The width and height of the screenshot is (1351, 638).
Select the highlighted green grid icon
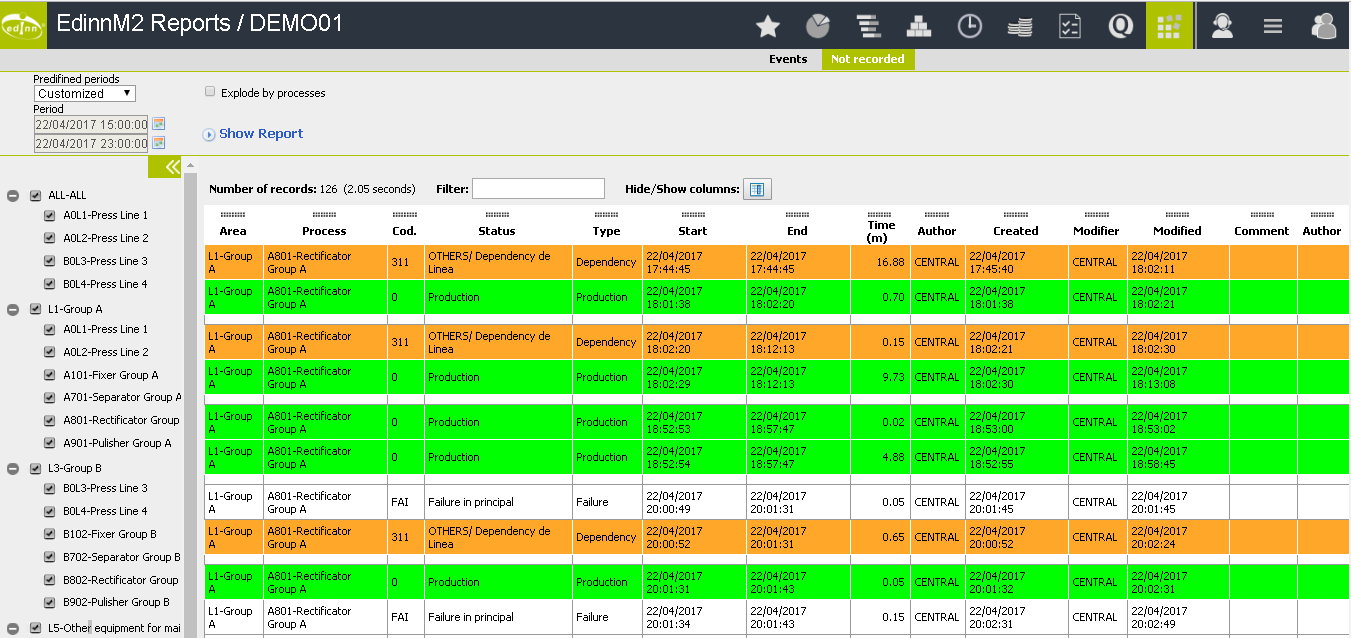[1170, 25]
